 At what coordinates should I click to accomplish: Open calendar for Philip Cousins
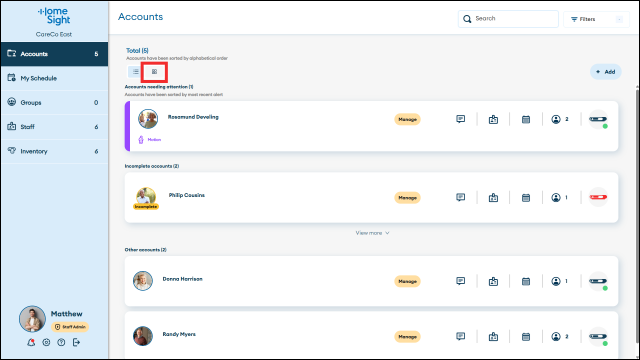tap(526, 198)
